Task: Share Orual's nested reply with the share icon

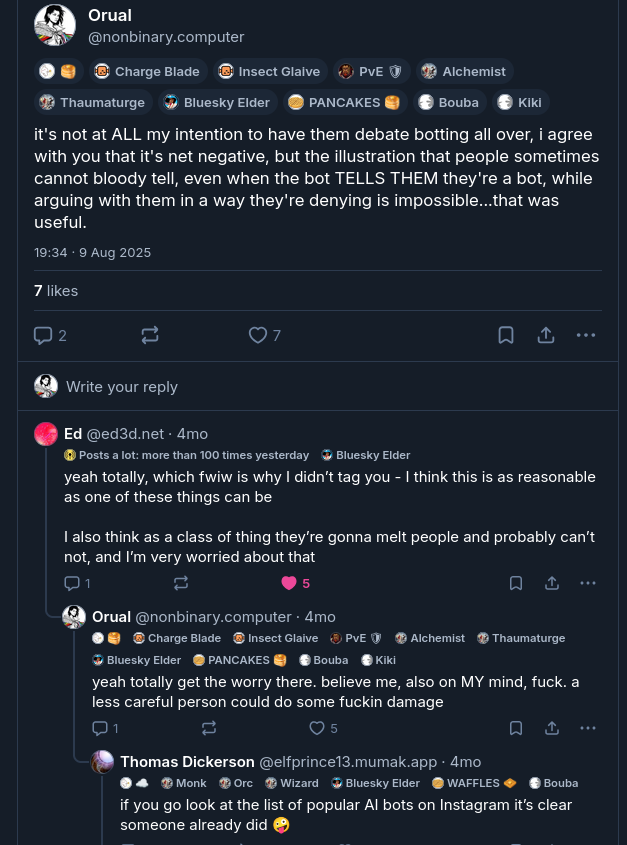Action: (x=552, y=728)
